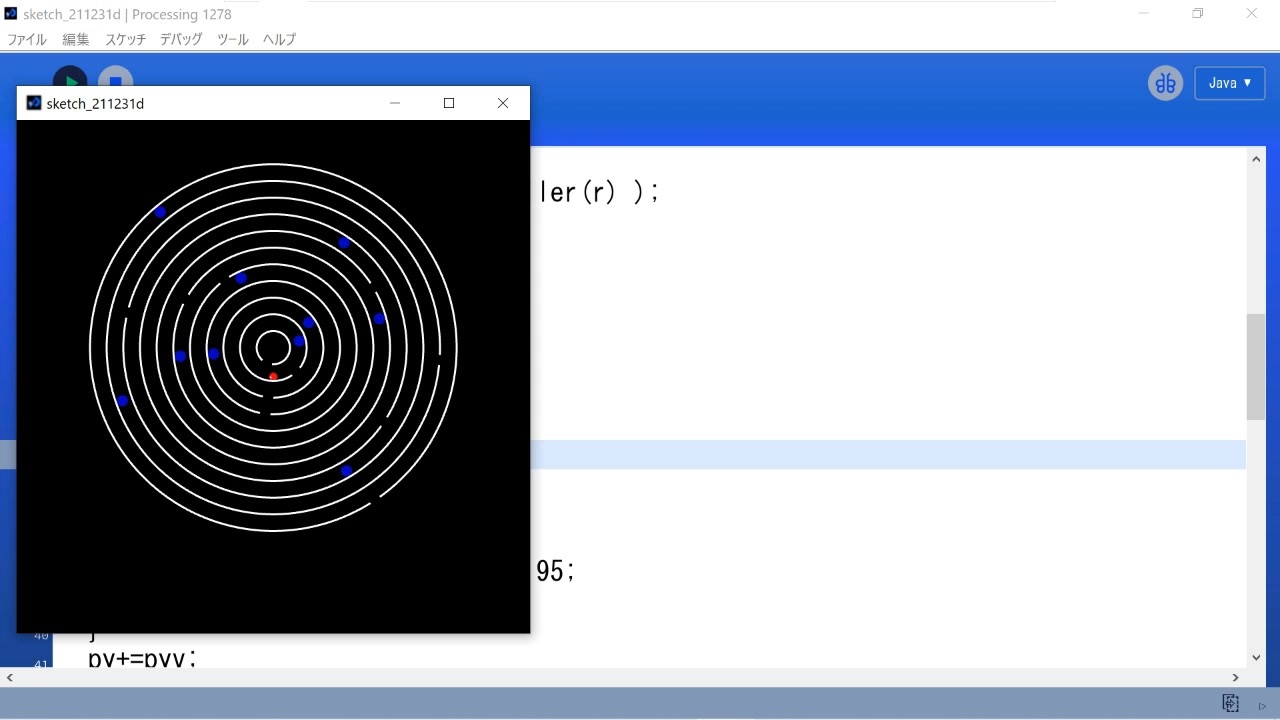Open the Java mode dropdown
The width and height of the screenshot is (1280, 720).
(x=1230, y=83)
